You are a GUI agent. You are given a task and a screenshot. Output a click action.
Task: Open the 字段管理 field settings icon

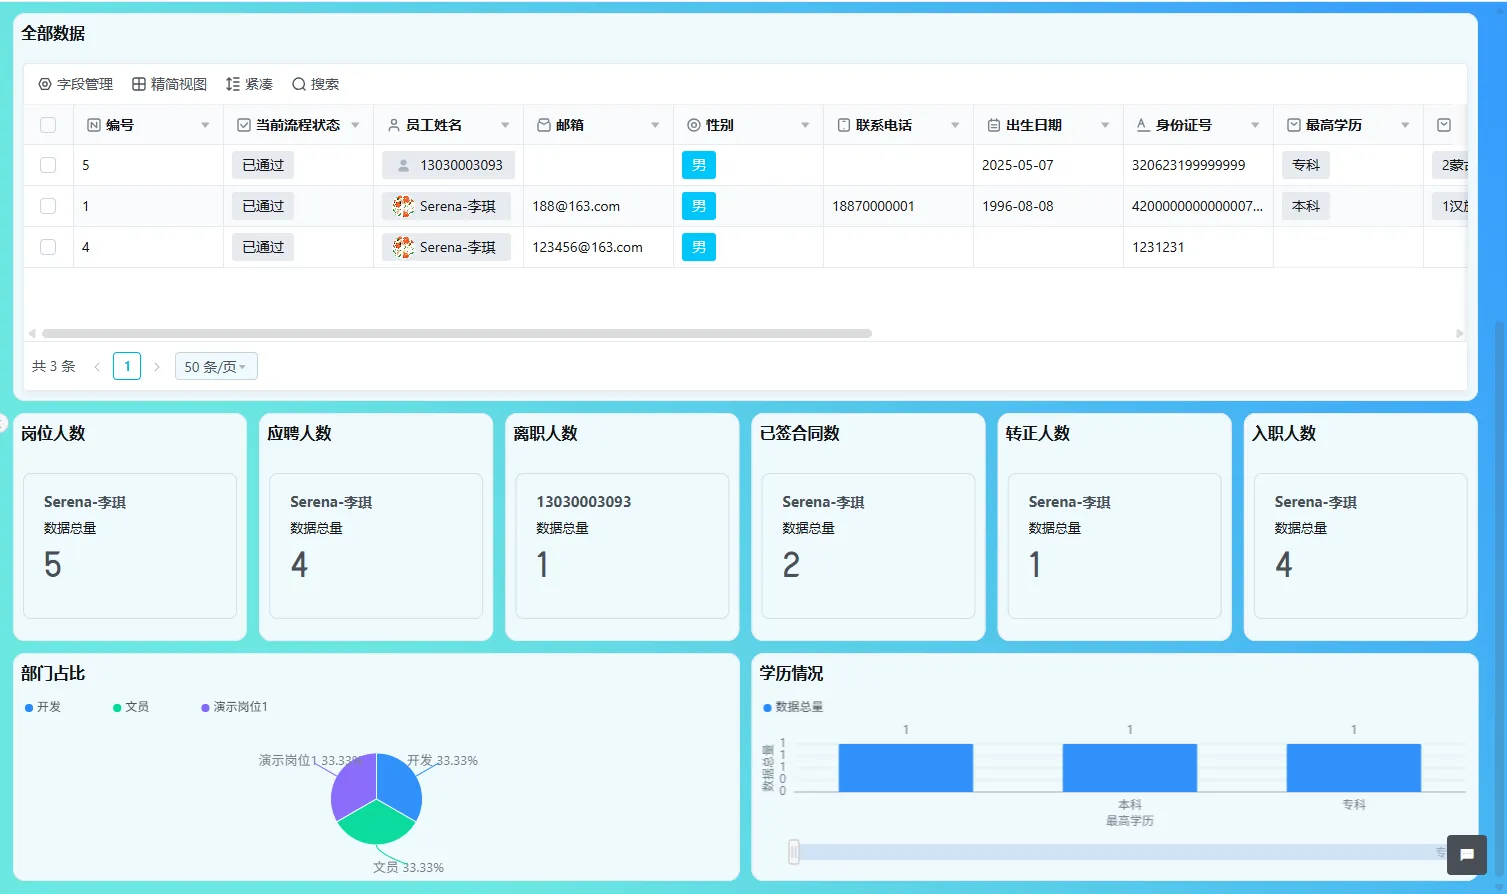42,84
